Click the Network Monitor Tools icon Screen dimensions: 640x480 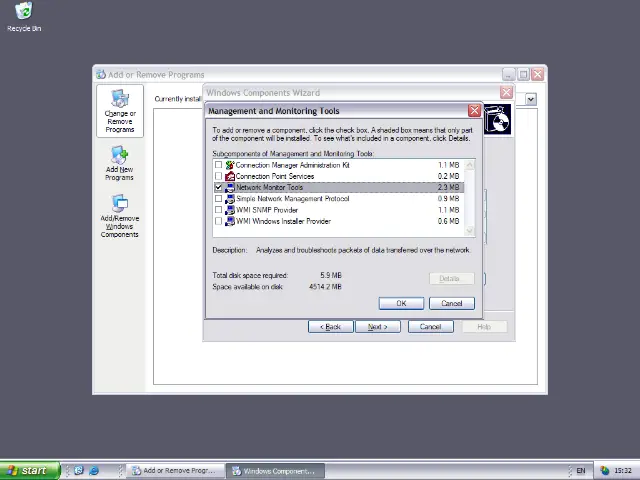230,187
